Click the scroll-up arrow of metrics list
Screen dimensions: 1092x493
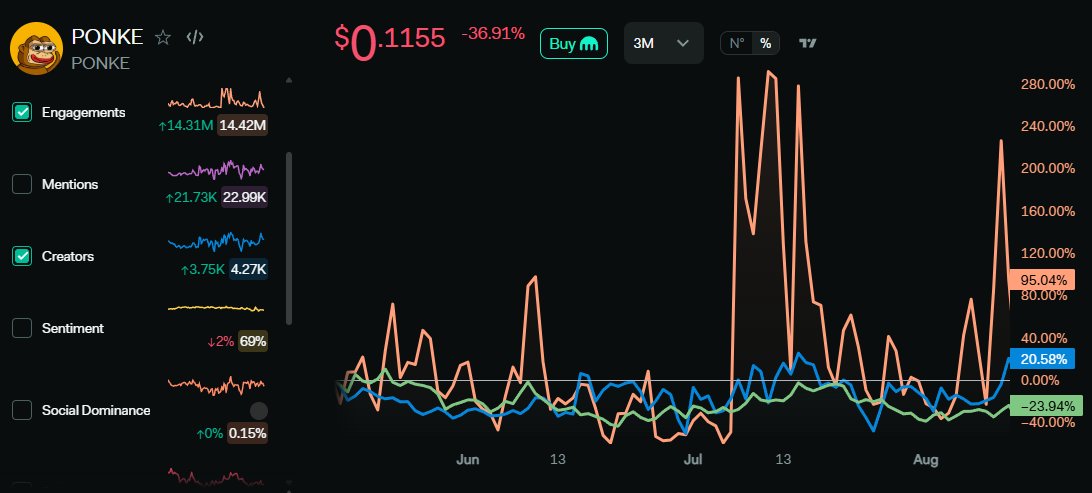click(x=289, y=81)
